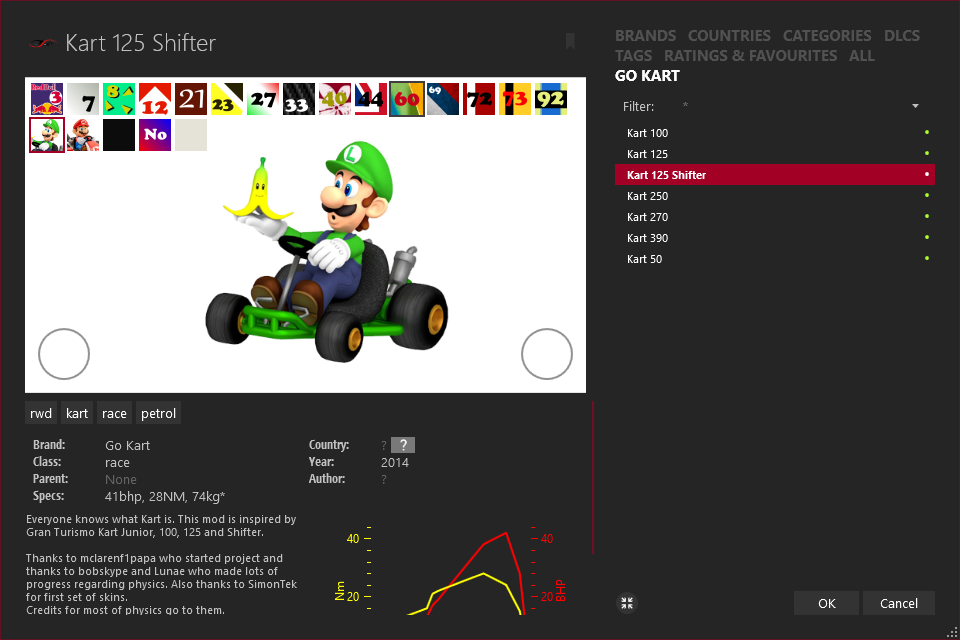Click the specs text '41bhp, 28NM, 74kg*'
The height and width of the screenshot is (640, 960).
pyautogui.click(x=165, y=497)
